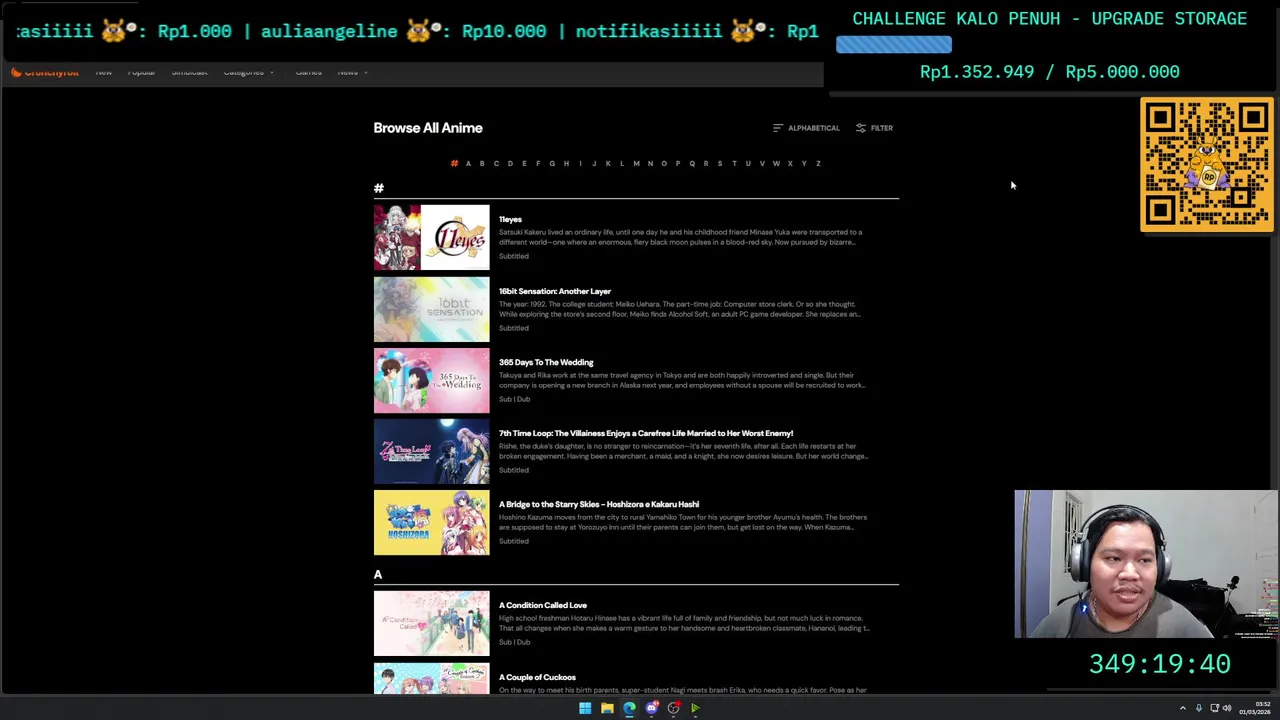Click the 11eyes description starting 'Satsuki Kakeru'
This screenshot has height=720, width=1280.
680,237
